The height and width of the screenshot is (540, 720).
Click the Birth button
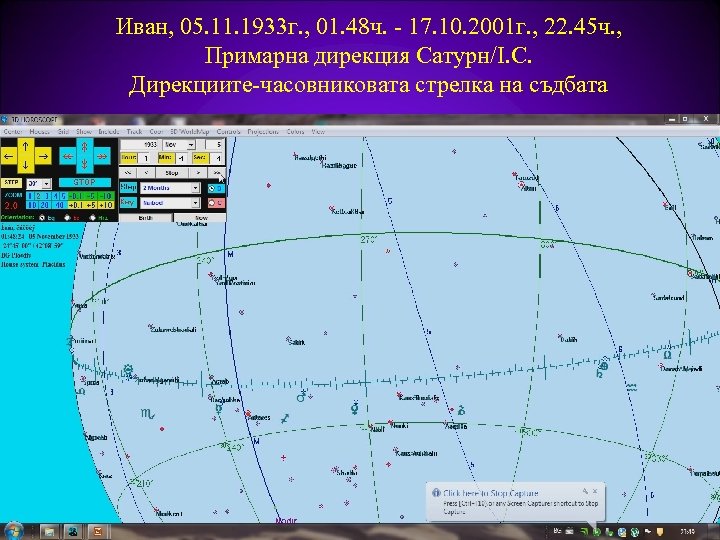[146, 218]
